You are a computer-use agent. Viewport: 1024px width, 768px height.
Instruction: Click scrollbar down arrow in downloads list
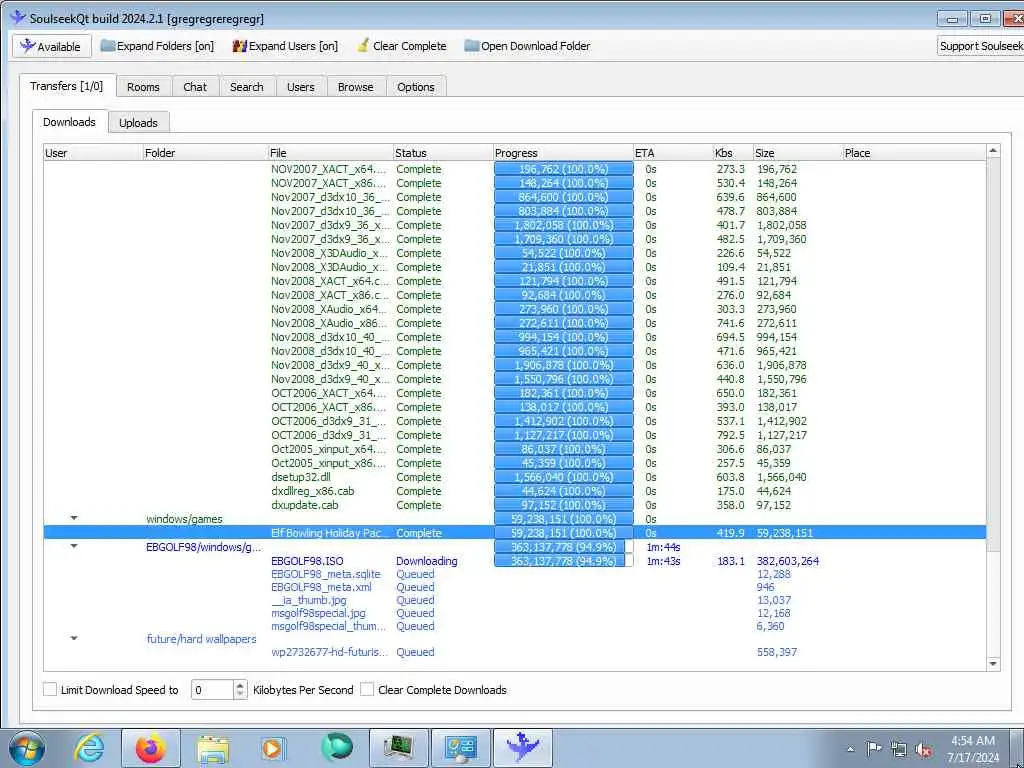pos(993,664)
